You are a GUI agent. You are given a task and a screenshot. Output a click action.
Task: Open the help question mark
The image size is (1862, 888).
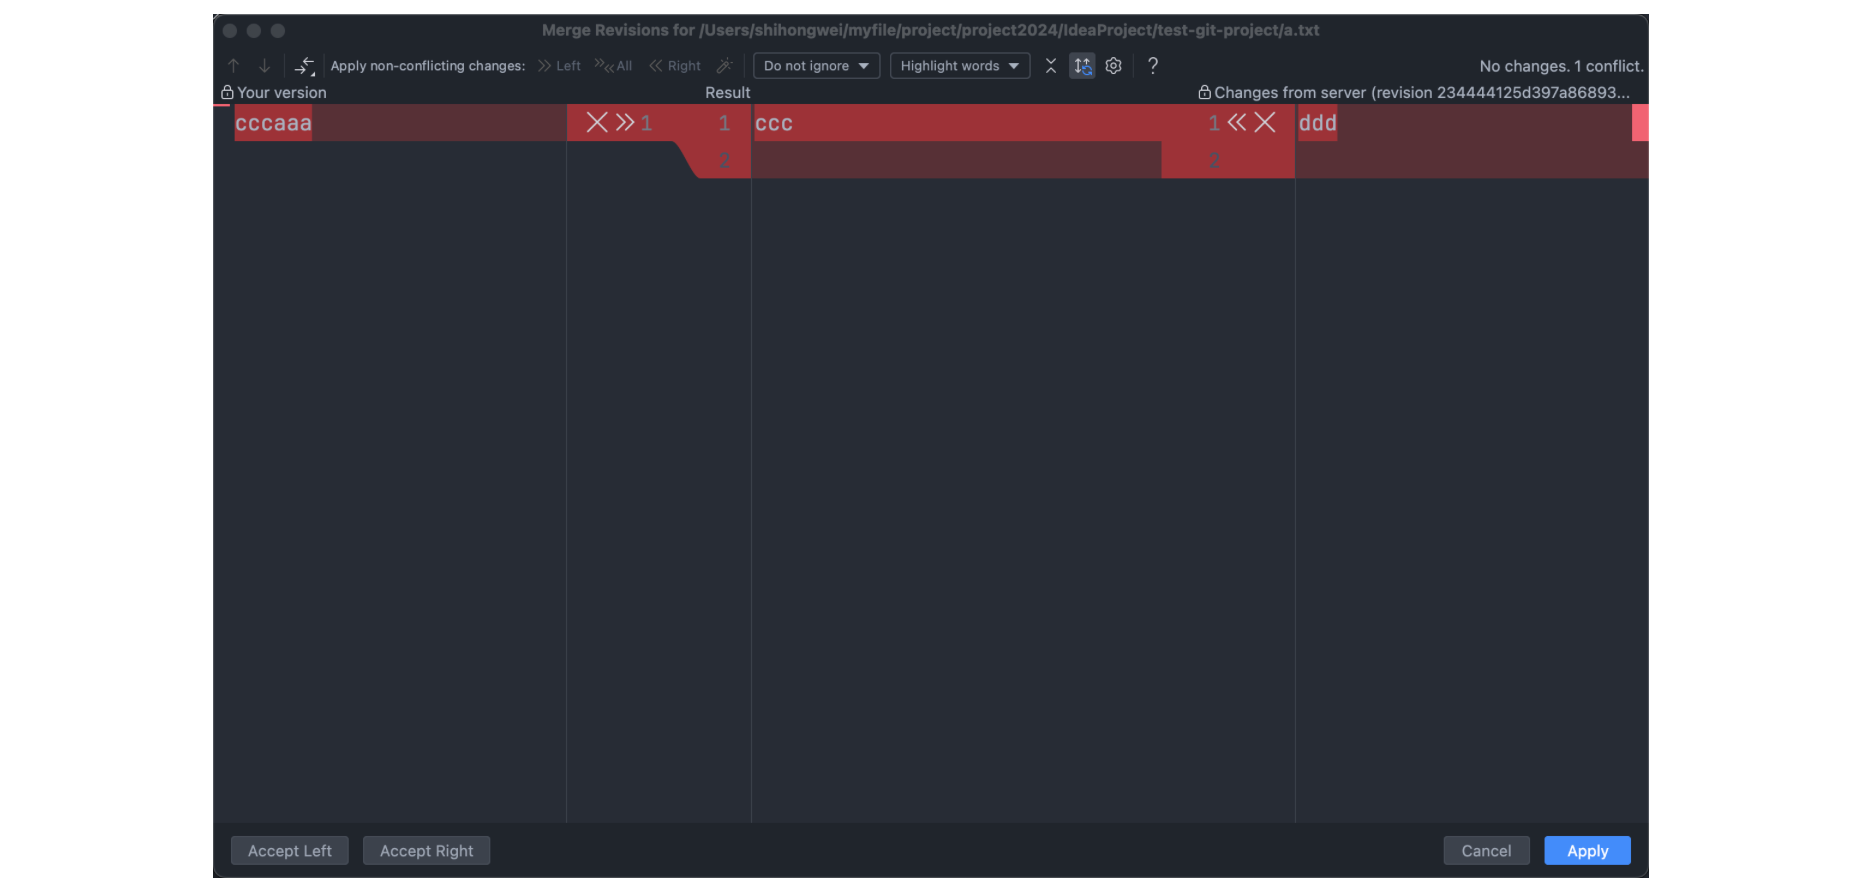(x=1153, y=66)
